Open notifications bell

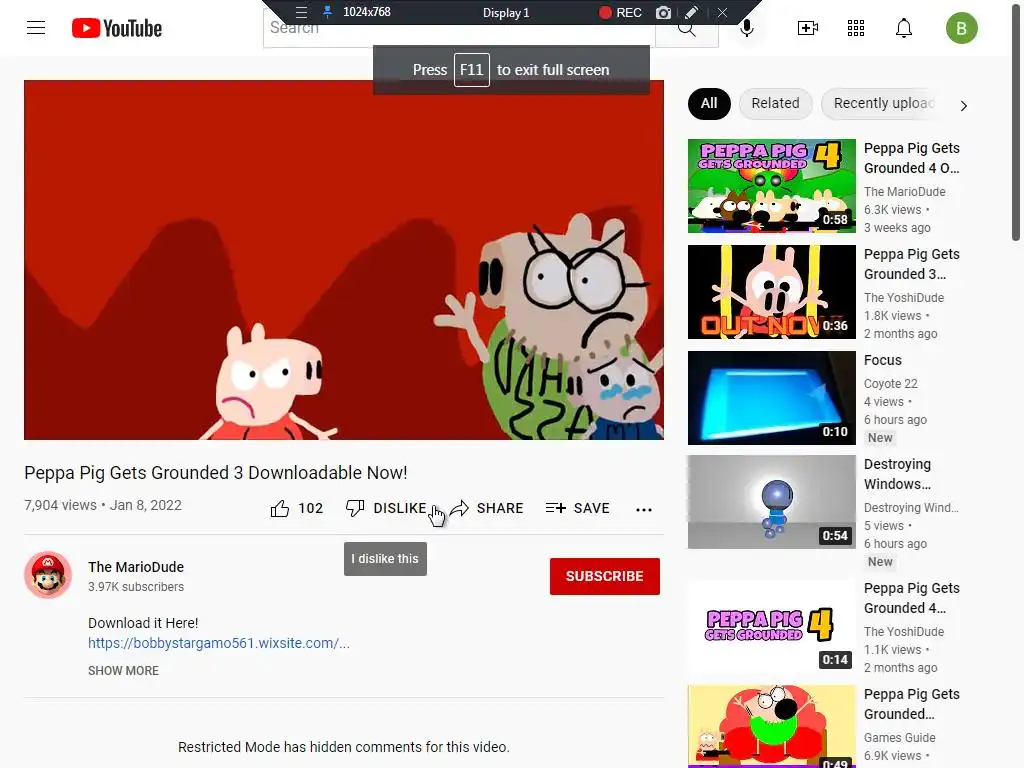(904, 28)
